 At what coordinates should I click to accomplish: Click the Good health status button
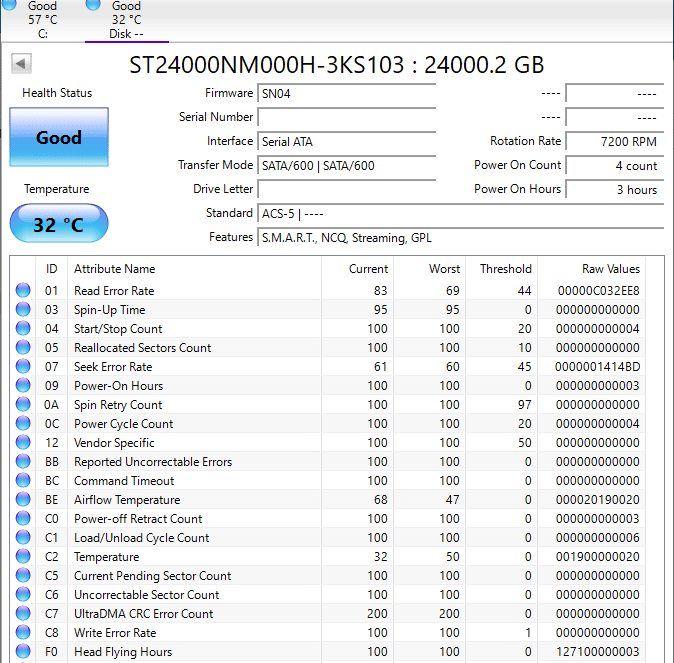59,137
